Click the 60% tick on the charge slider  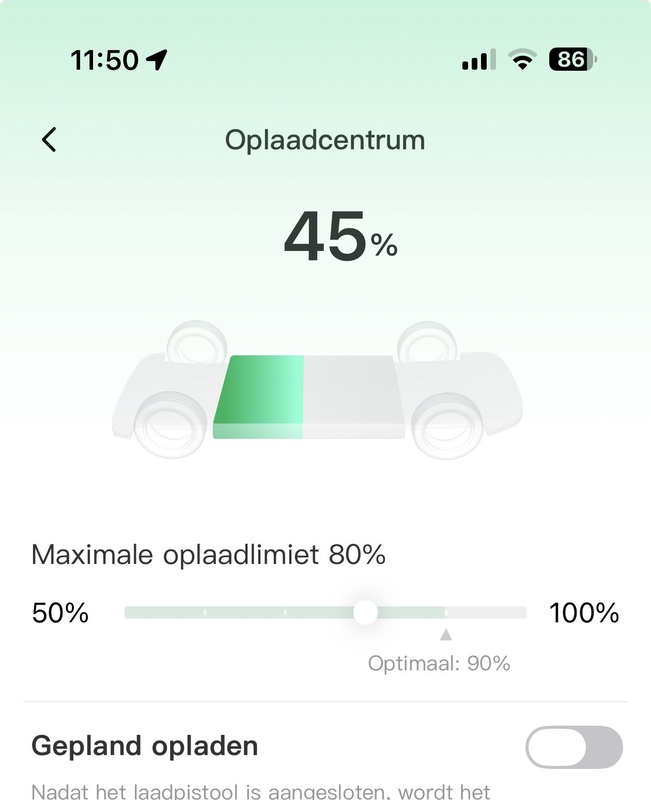pyautogui.click(x=205, y=612)
